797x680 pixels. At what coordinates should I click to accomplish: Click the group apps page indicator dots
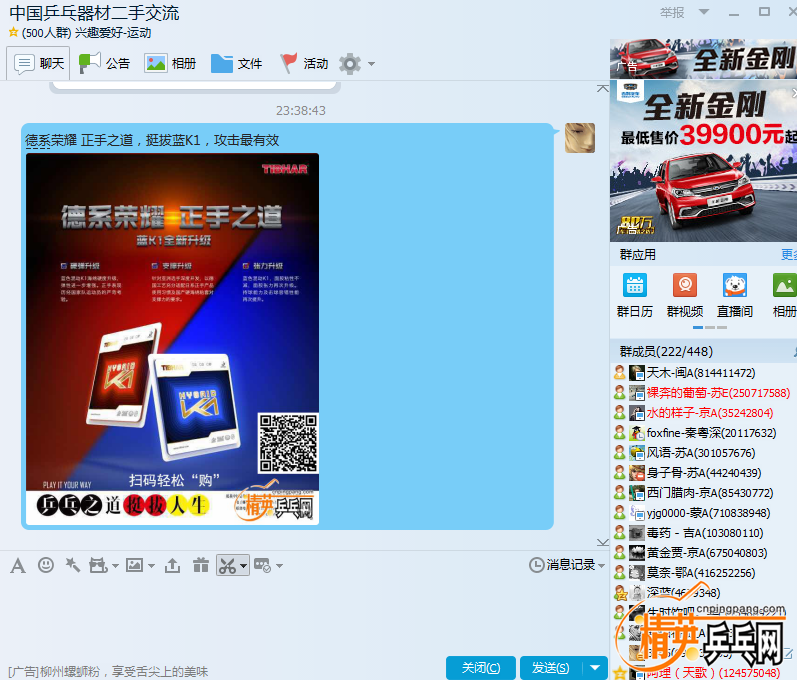710,328
